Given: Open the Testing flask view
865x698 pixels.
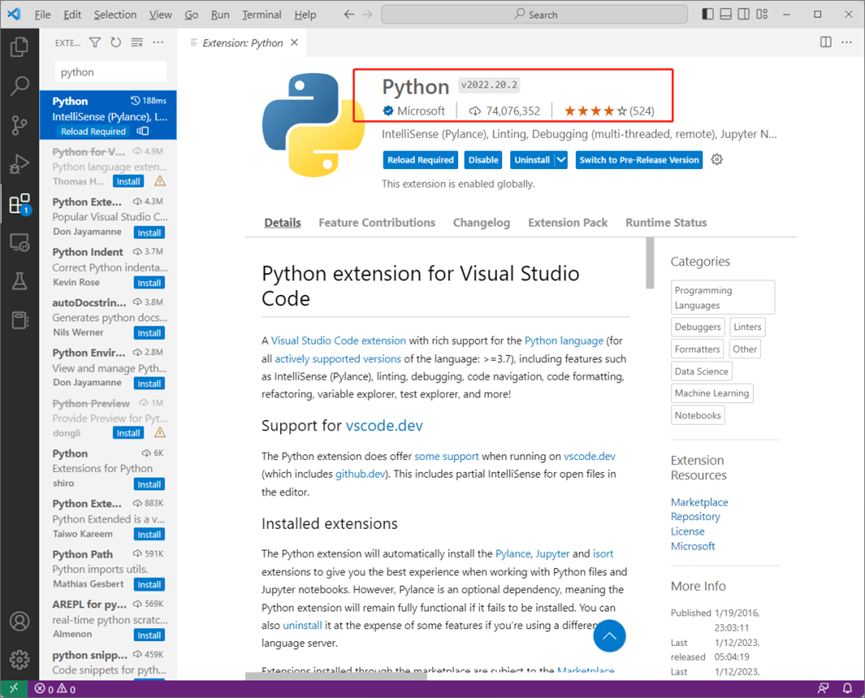Looking at the screenshot, I should [19, 281].
